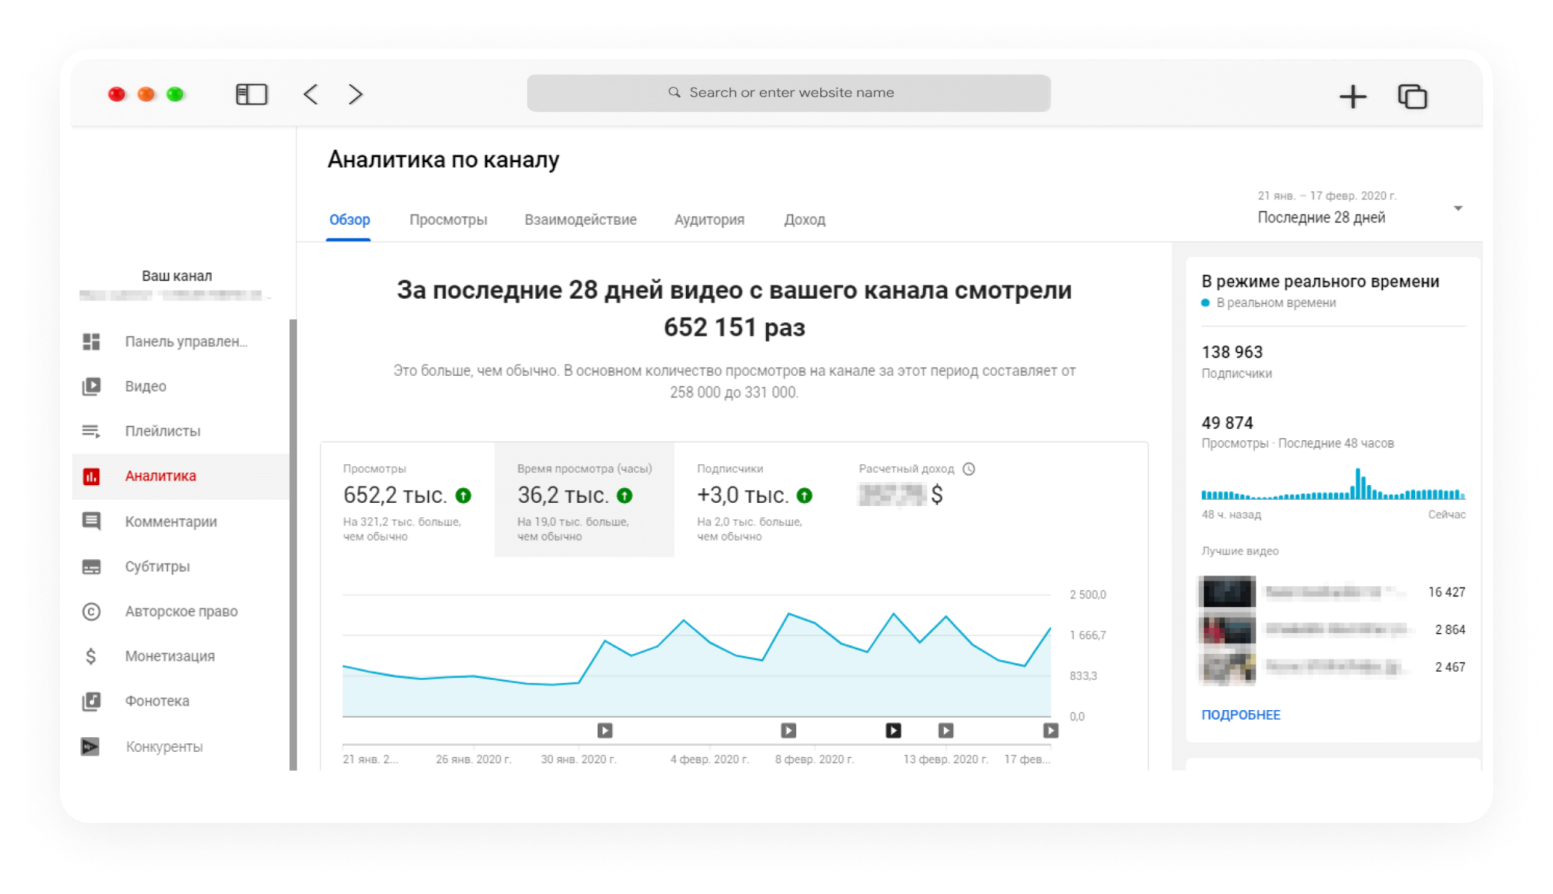Go forward with the browser arrow
This screenshot has height=894, width=1553.
coord(355,94)
